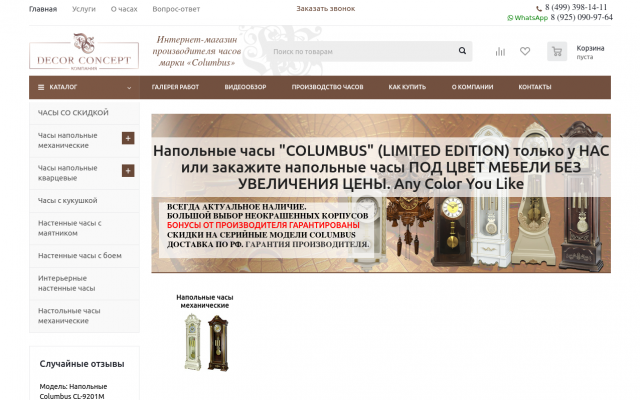Click the Decor Concept logo
The image size is (640, 400).
[x=84, y=51]
